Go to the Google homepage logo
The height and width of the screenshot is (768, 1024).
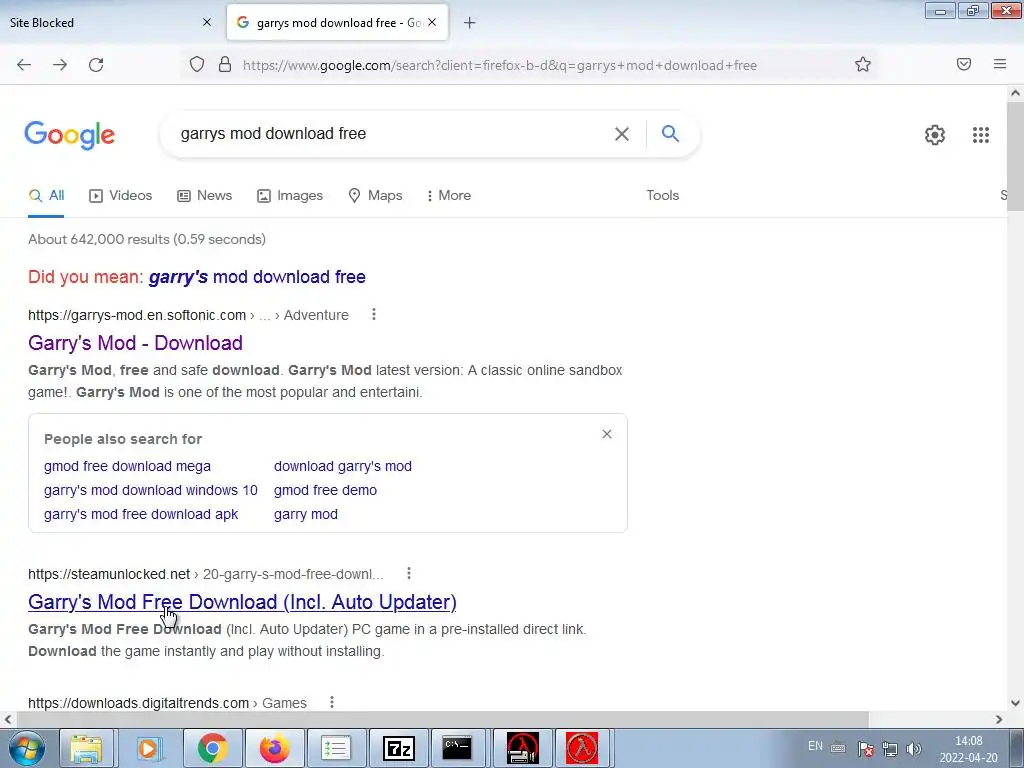click(x=70, y=135)
